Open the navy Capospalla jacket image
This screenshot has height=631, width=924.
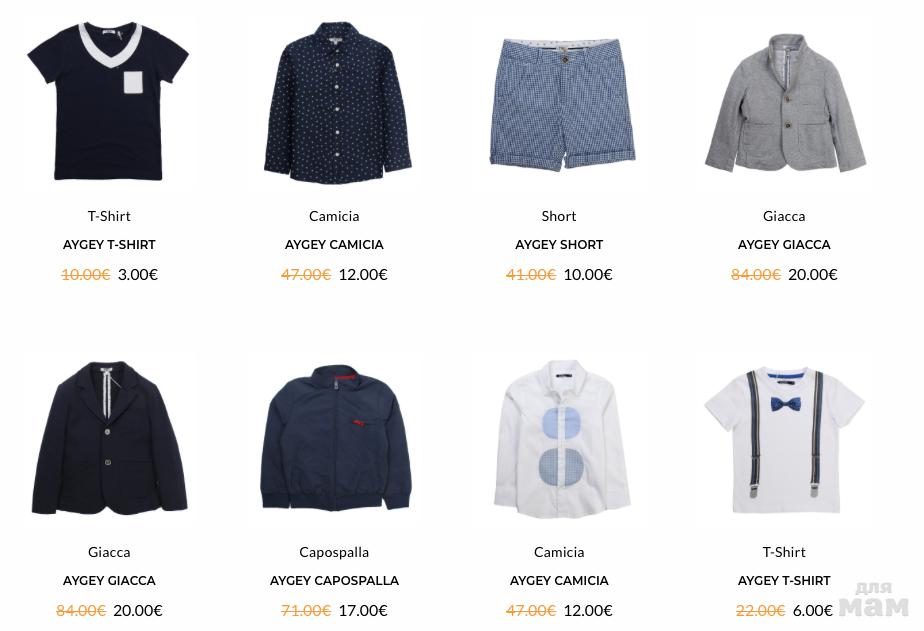coord(335,438)
